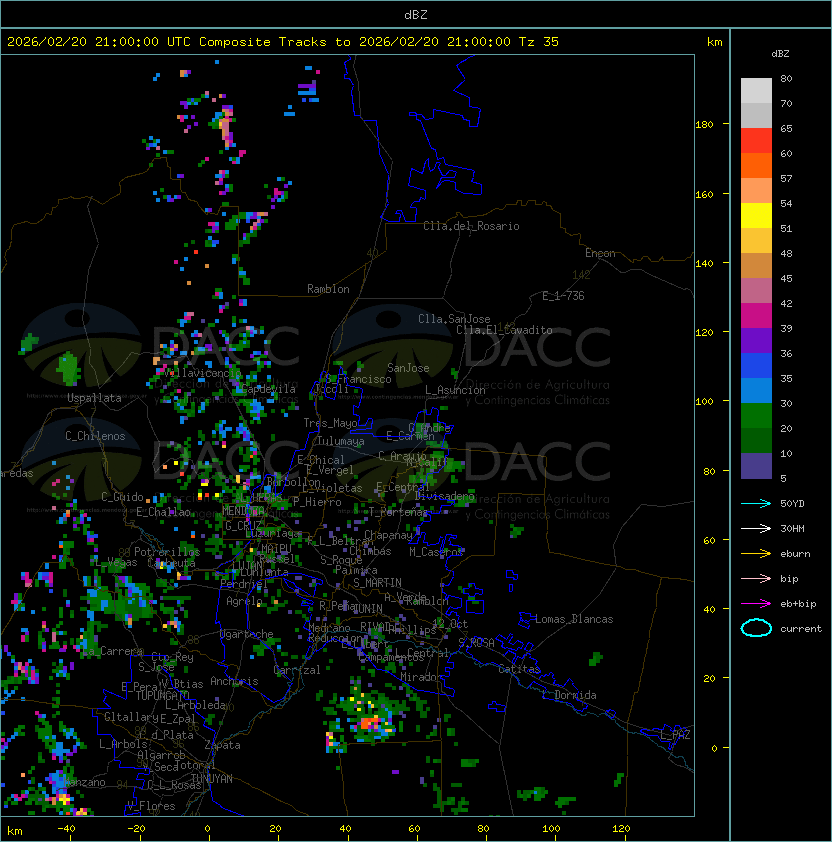Click the cyan 50YD arrow in legend

click(756, 503)
